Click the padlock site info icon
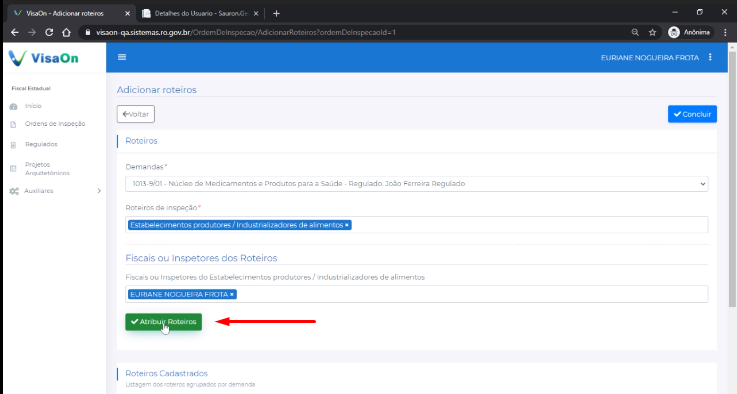 [87, 32]
